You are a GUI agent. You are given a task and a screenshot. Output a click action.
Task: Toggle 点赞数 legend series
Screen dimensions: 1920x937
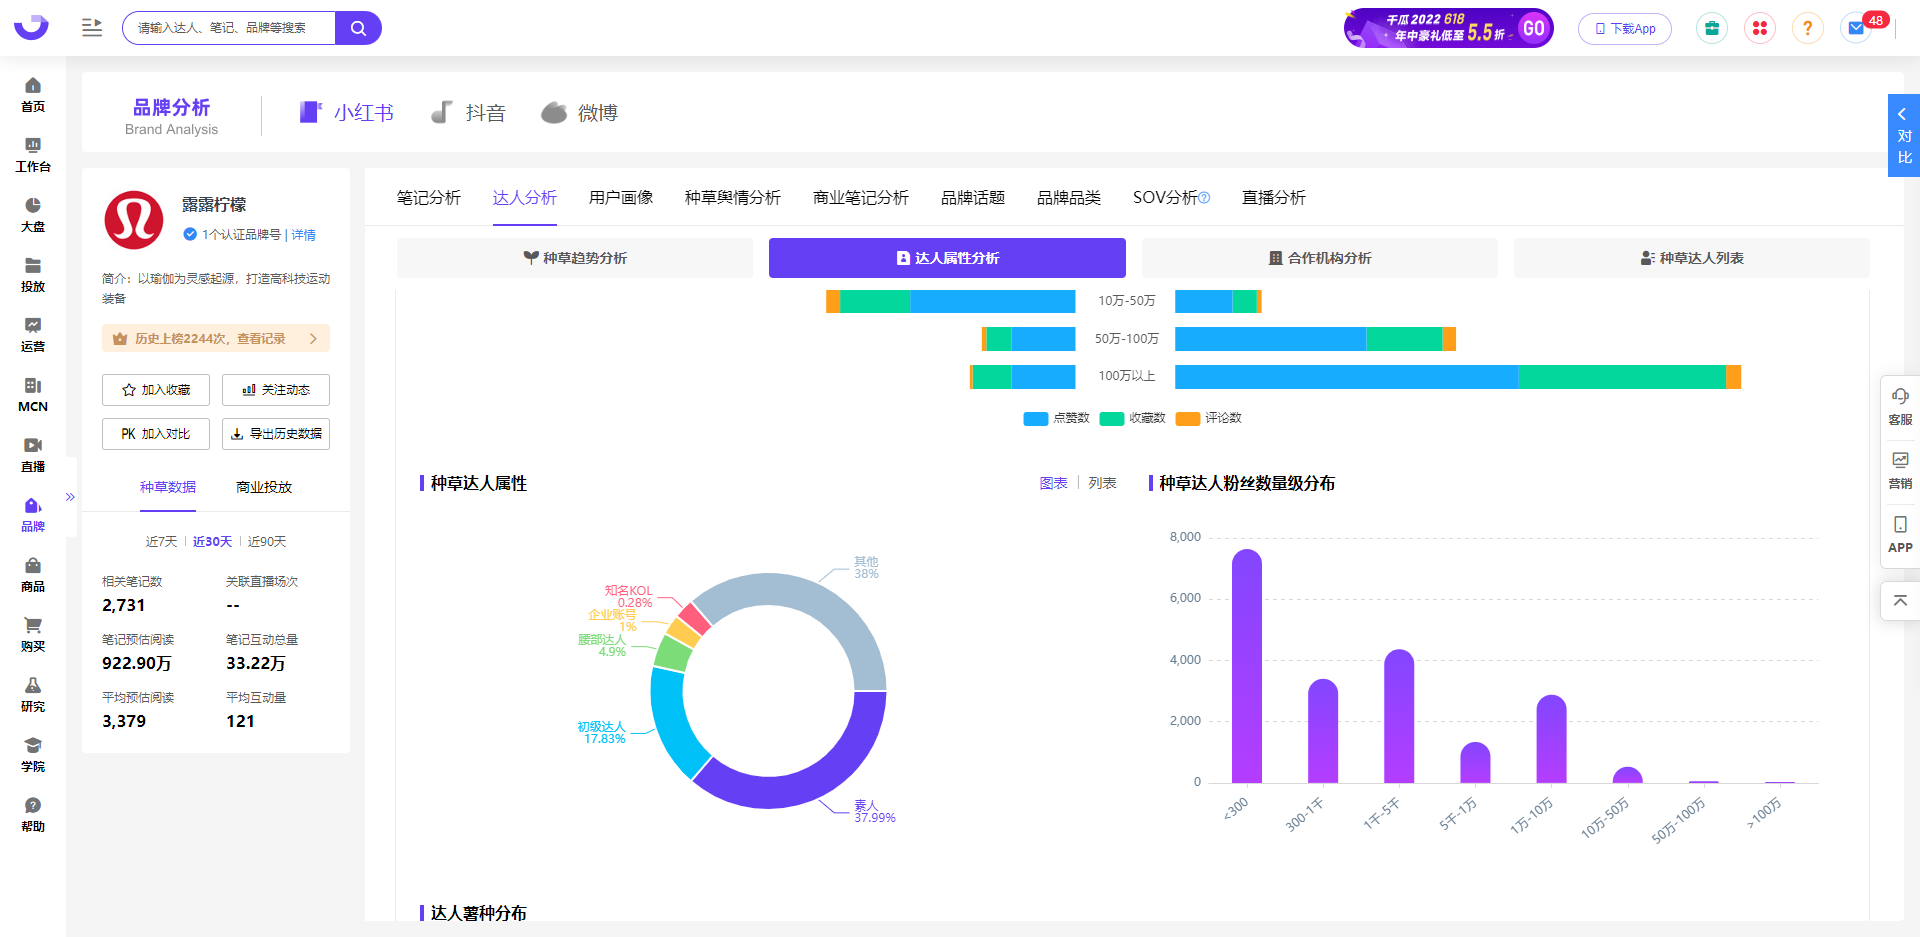1056,418
